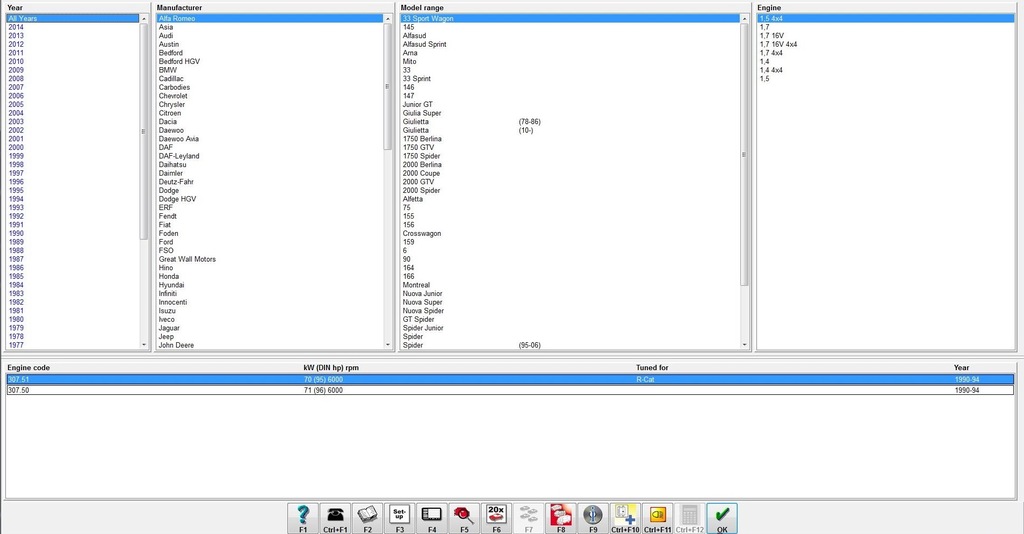
Task: Click the Model range scroll-up arrow
Action: [744, 18]
